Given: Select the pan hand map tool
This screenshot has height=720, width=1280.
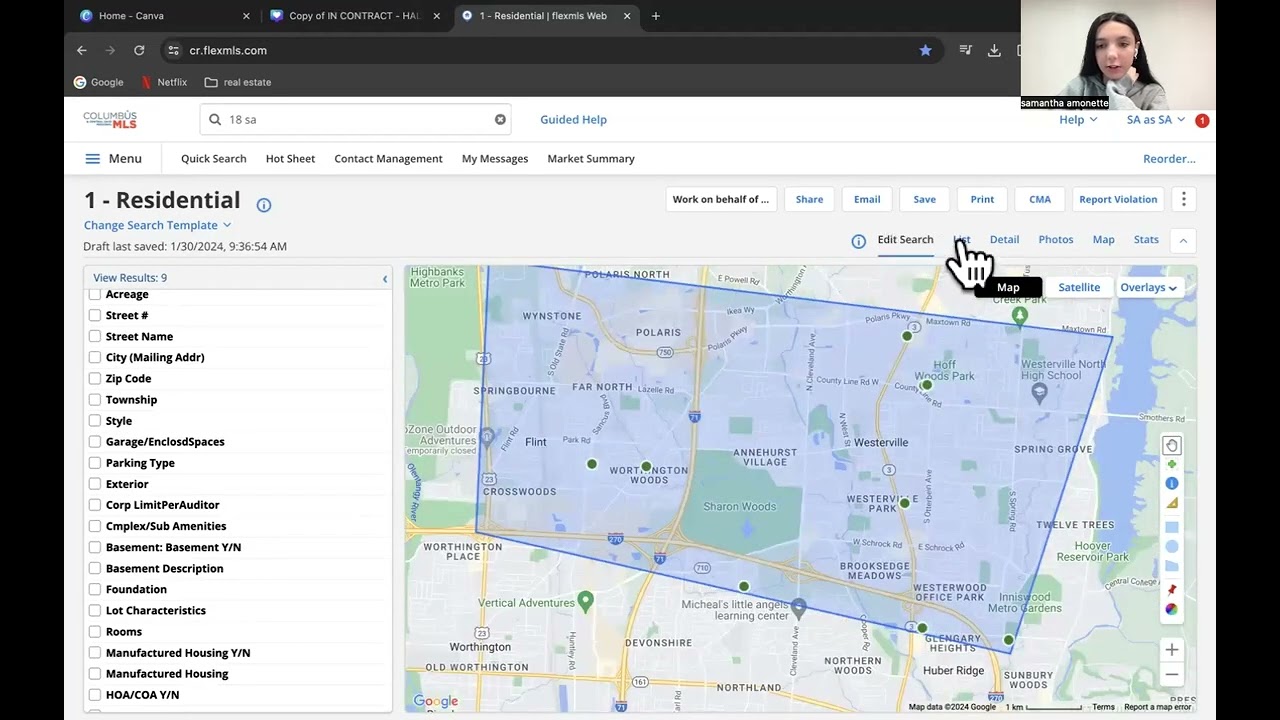Looking at the screenshot, I should [x=1171, y=446].
